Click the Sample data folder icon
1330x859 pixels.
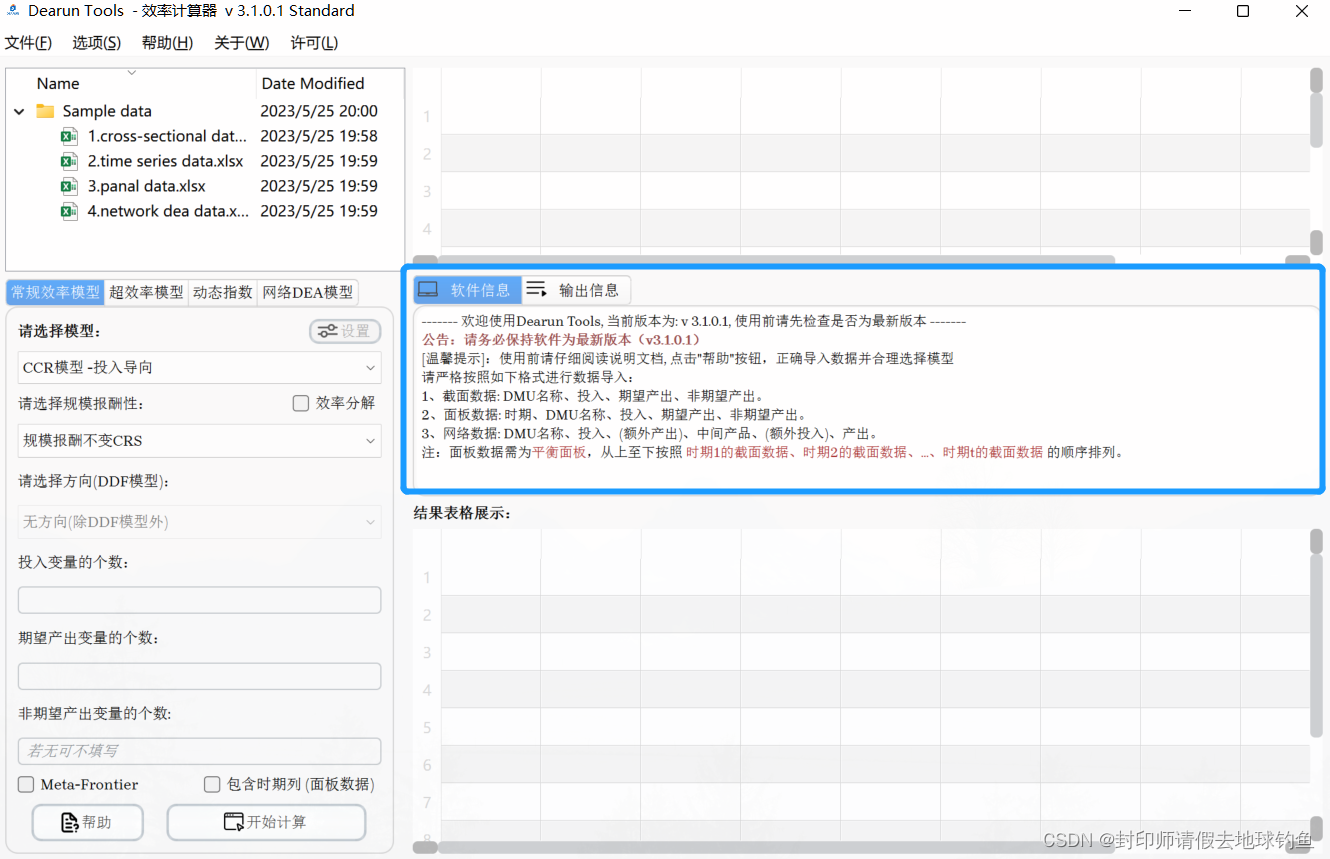(x=45, y=110)
